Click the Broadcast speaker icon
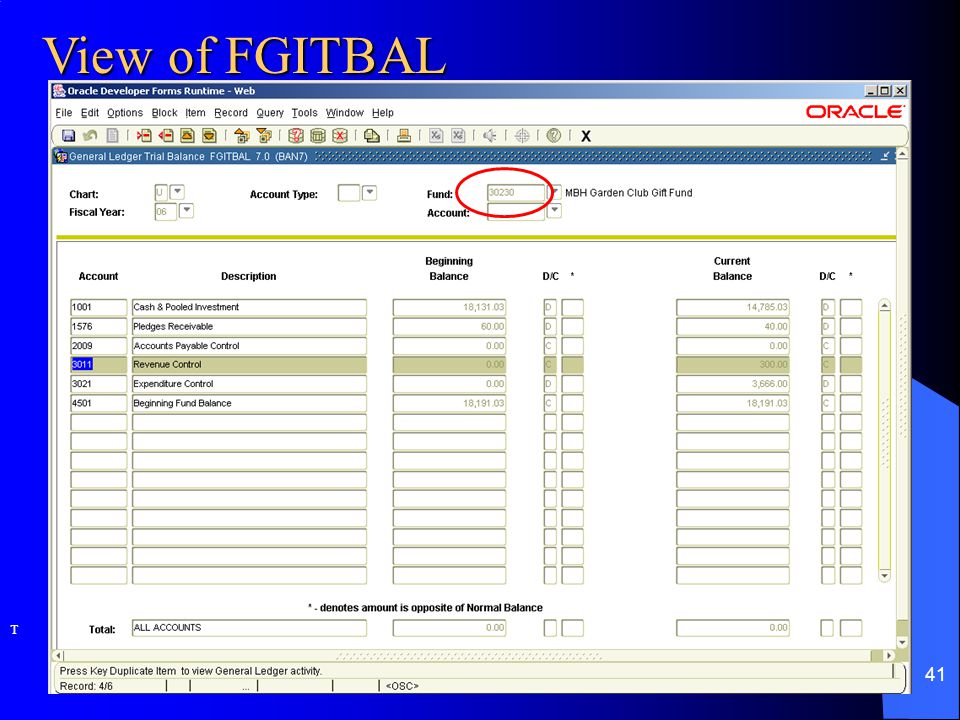 click(490, 136)
